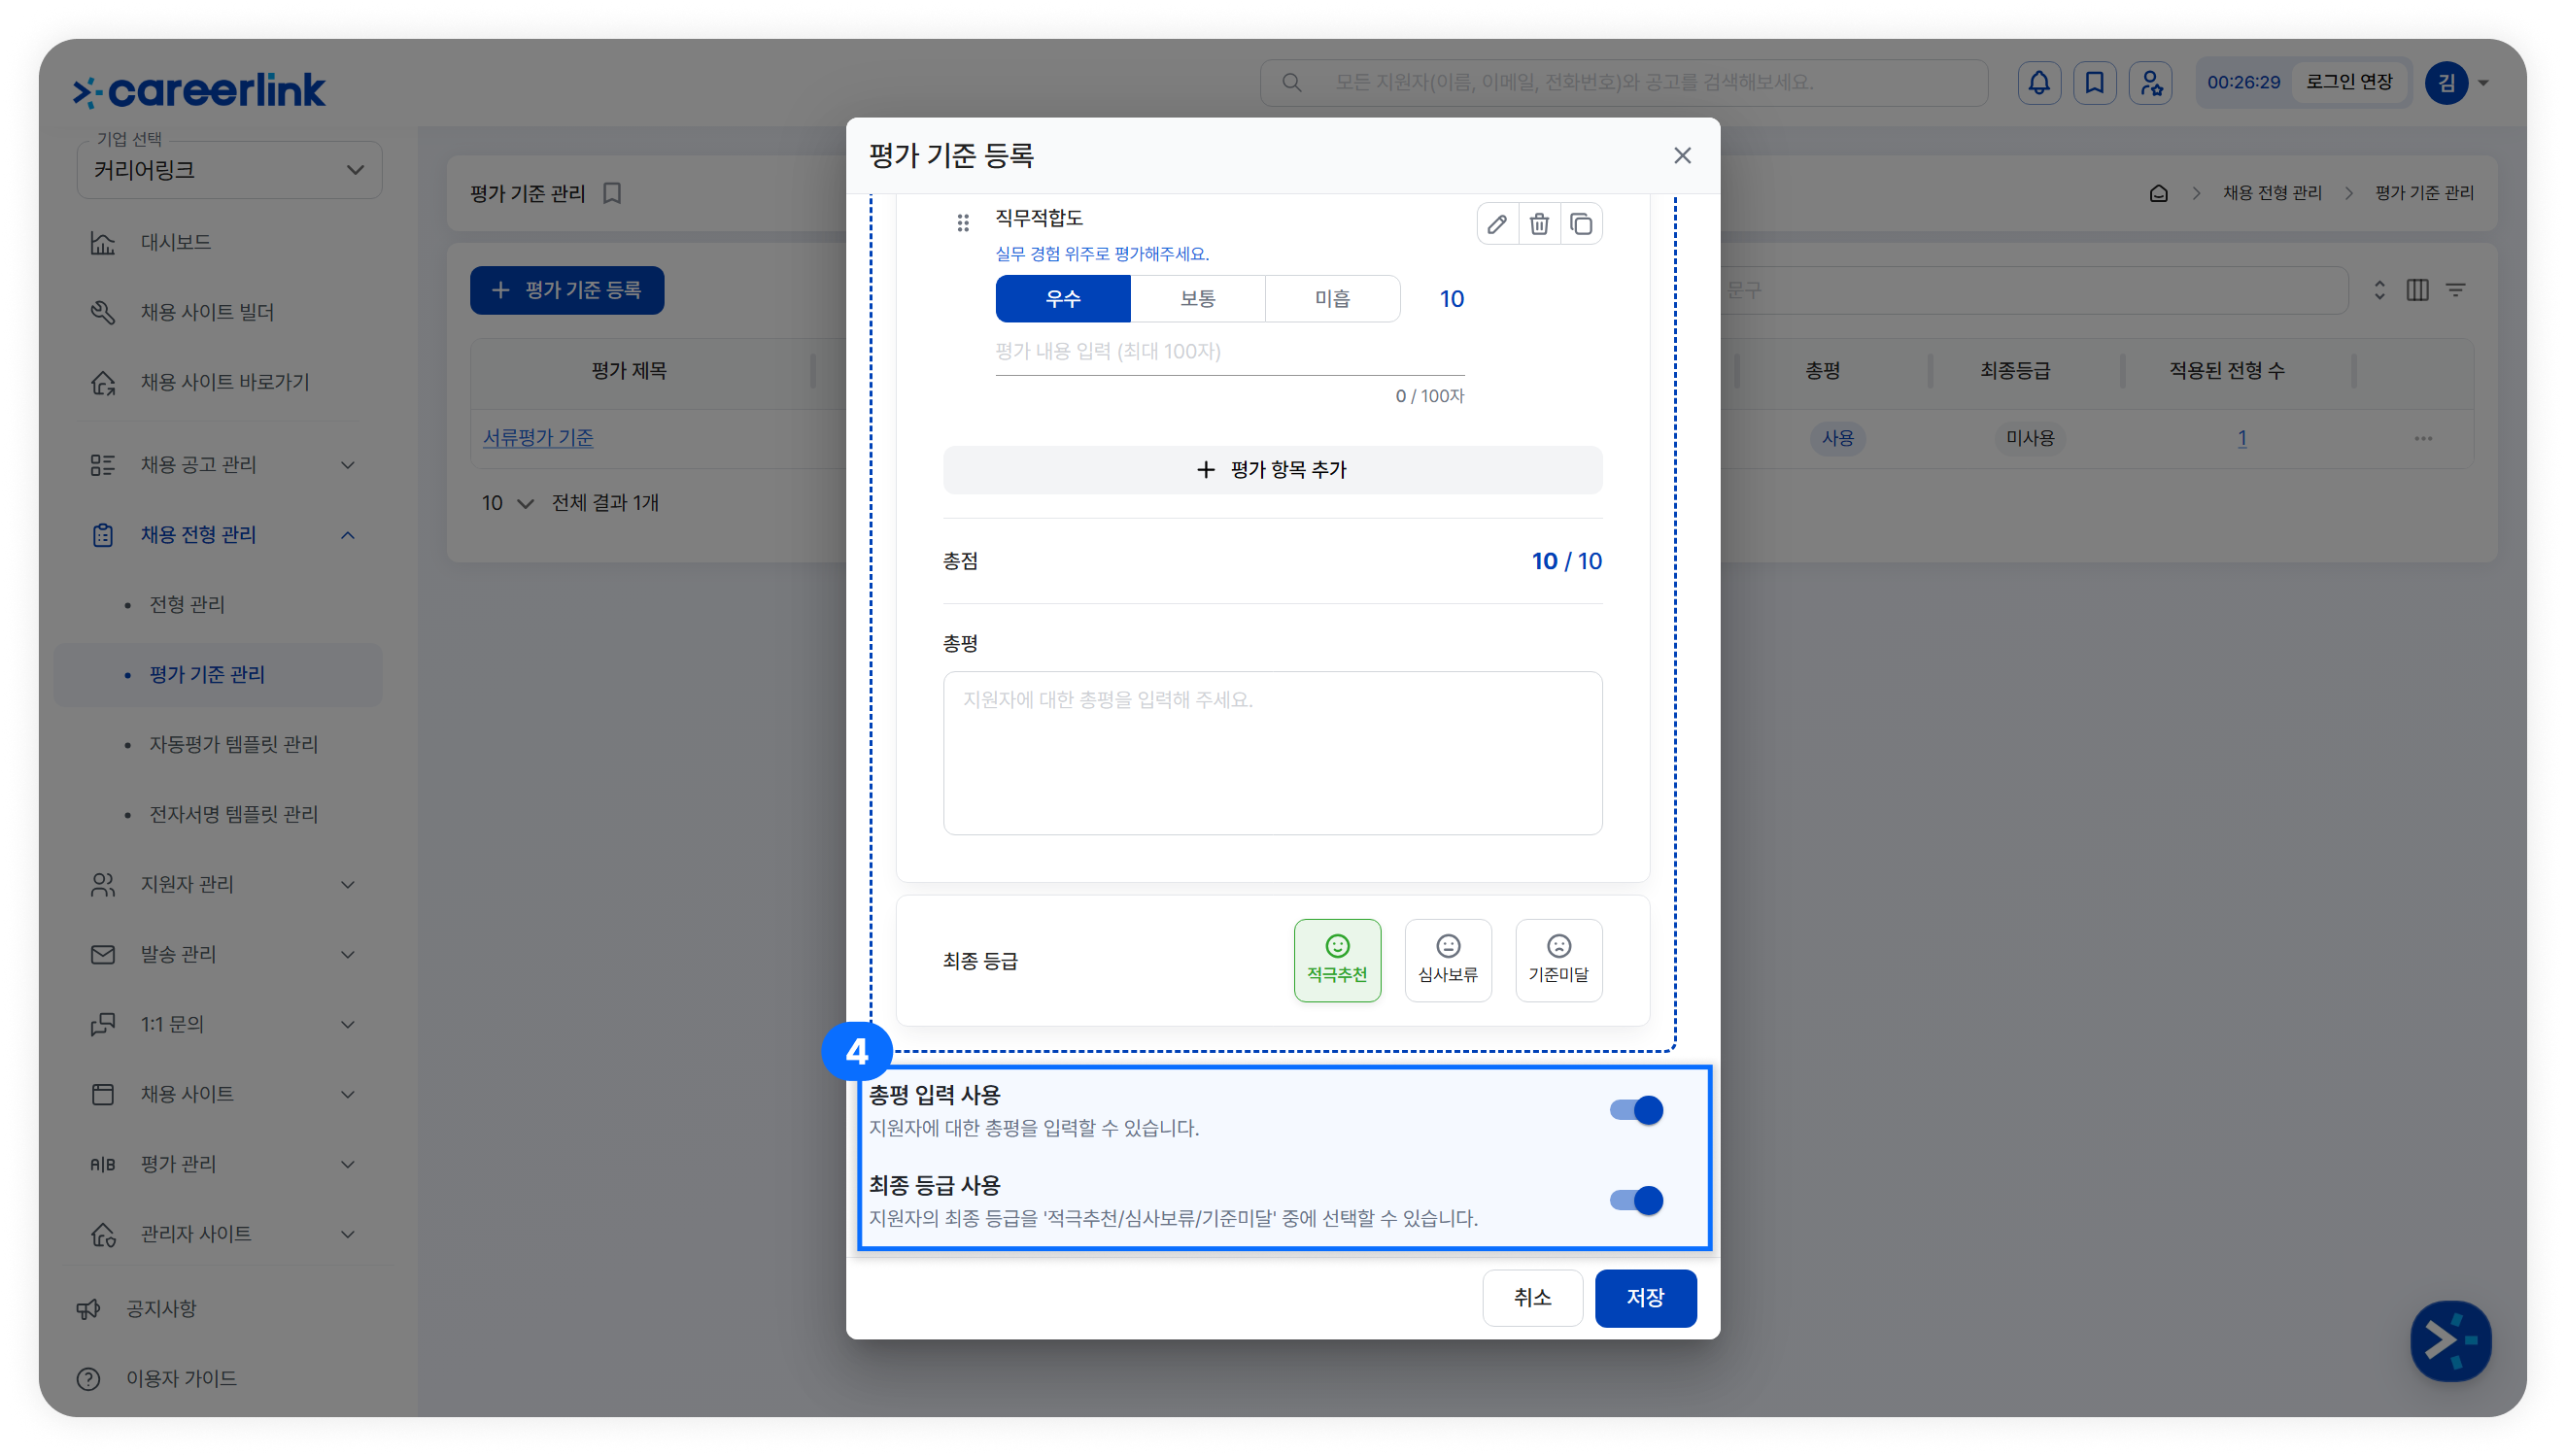The height and width of the screenshot is (1456, 2566).
Task: Close the 평가 기준 등록 dialog
Action: point(1682,155)
